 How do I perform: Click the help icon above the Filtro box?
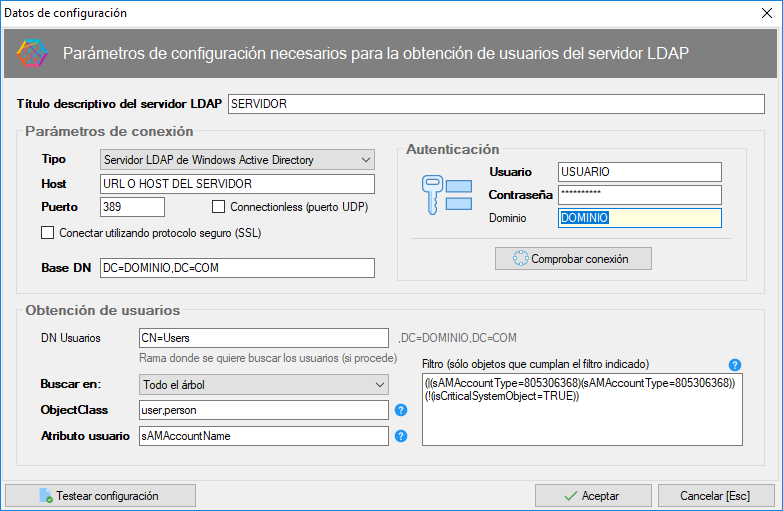[x=735, y=364]
